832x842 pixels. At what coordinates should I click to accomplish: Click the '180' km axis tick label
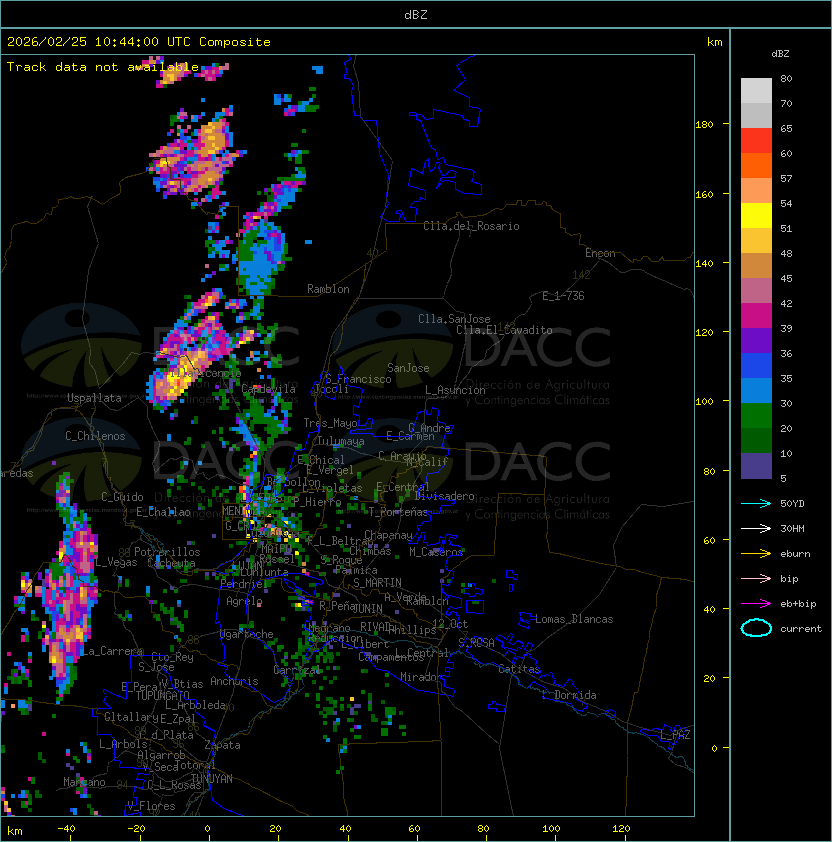point(704,125)
